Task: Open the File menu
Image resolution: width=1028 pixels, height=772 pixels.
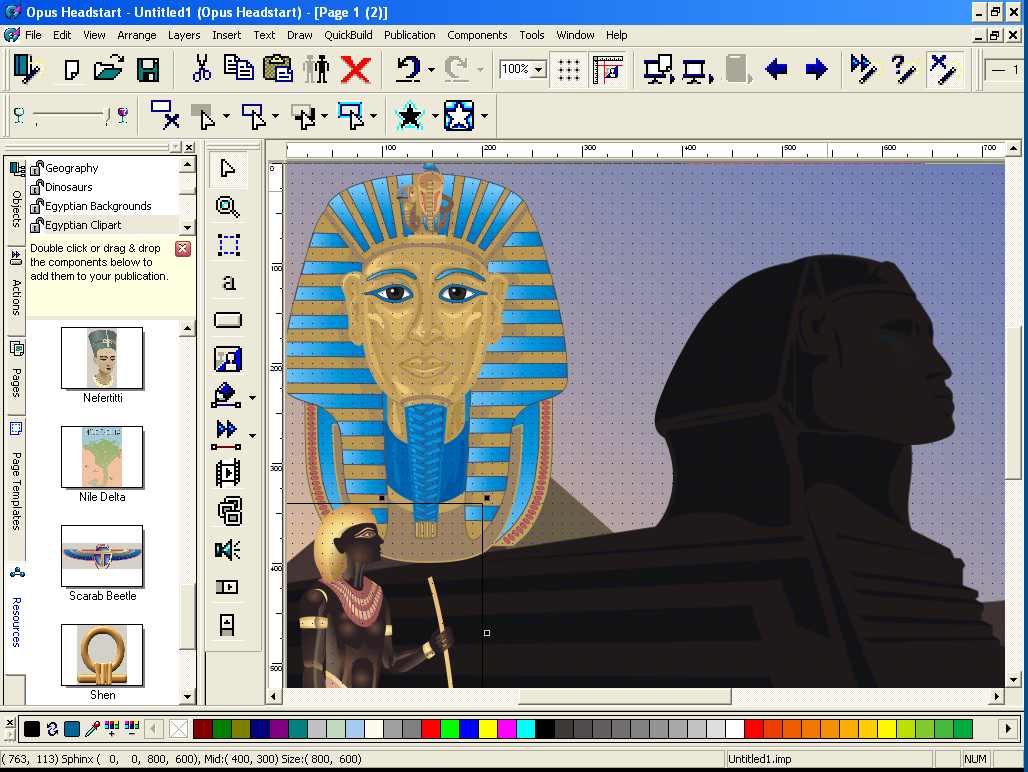Action: pos(33,35)
